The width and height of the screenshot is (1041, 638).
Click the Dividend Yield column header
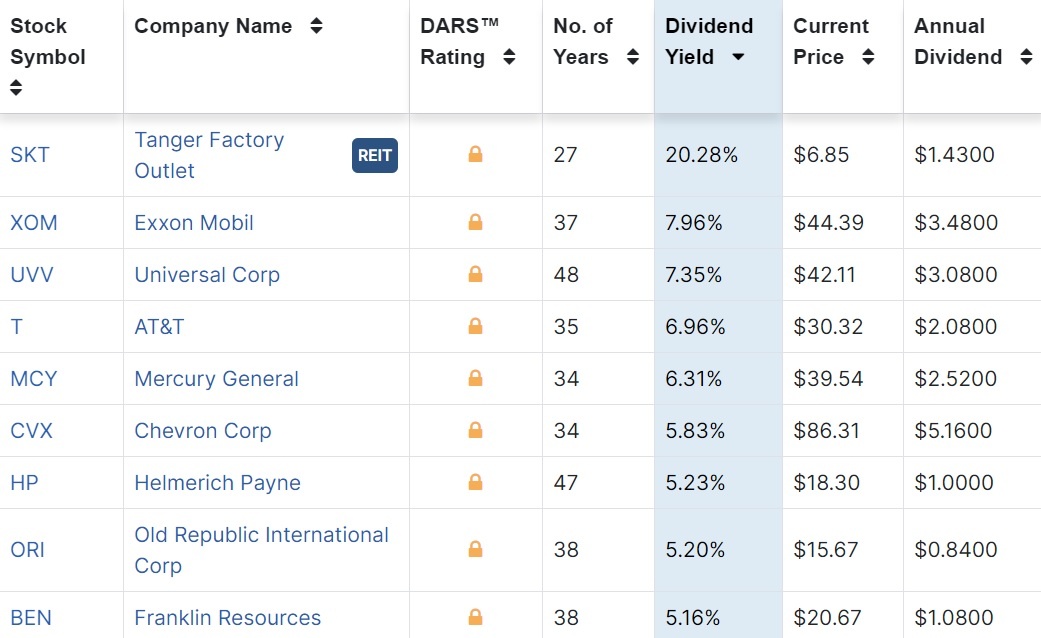coord(709,41)
